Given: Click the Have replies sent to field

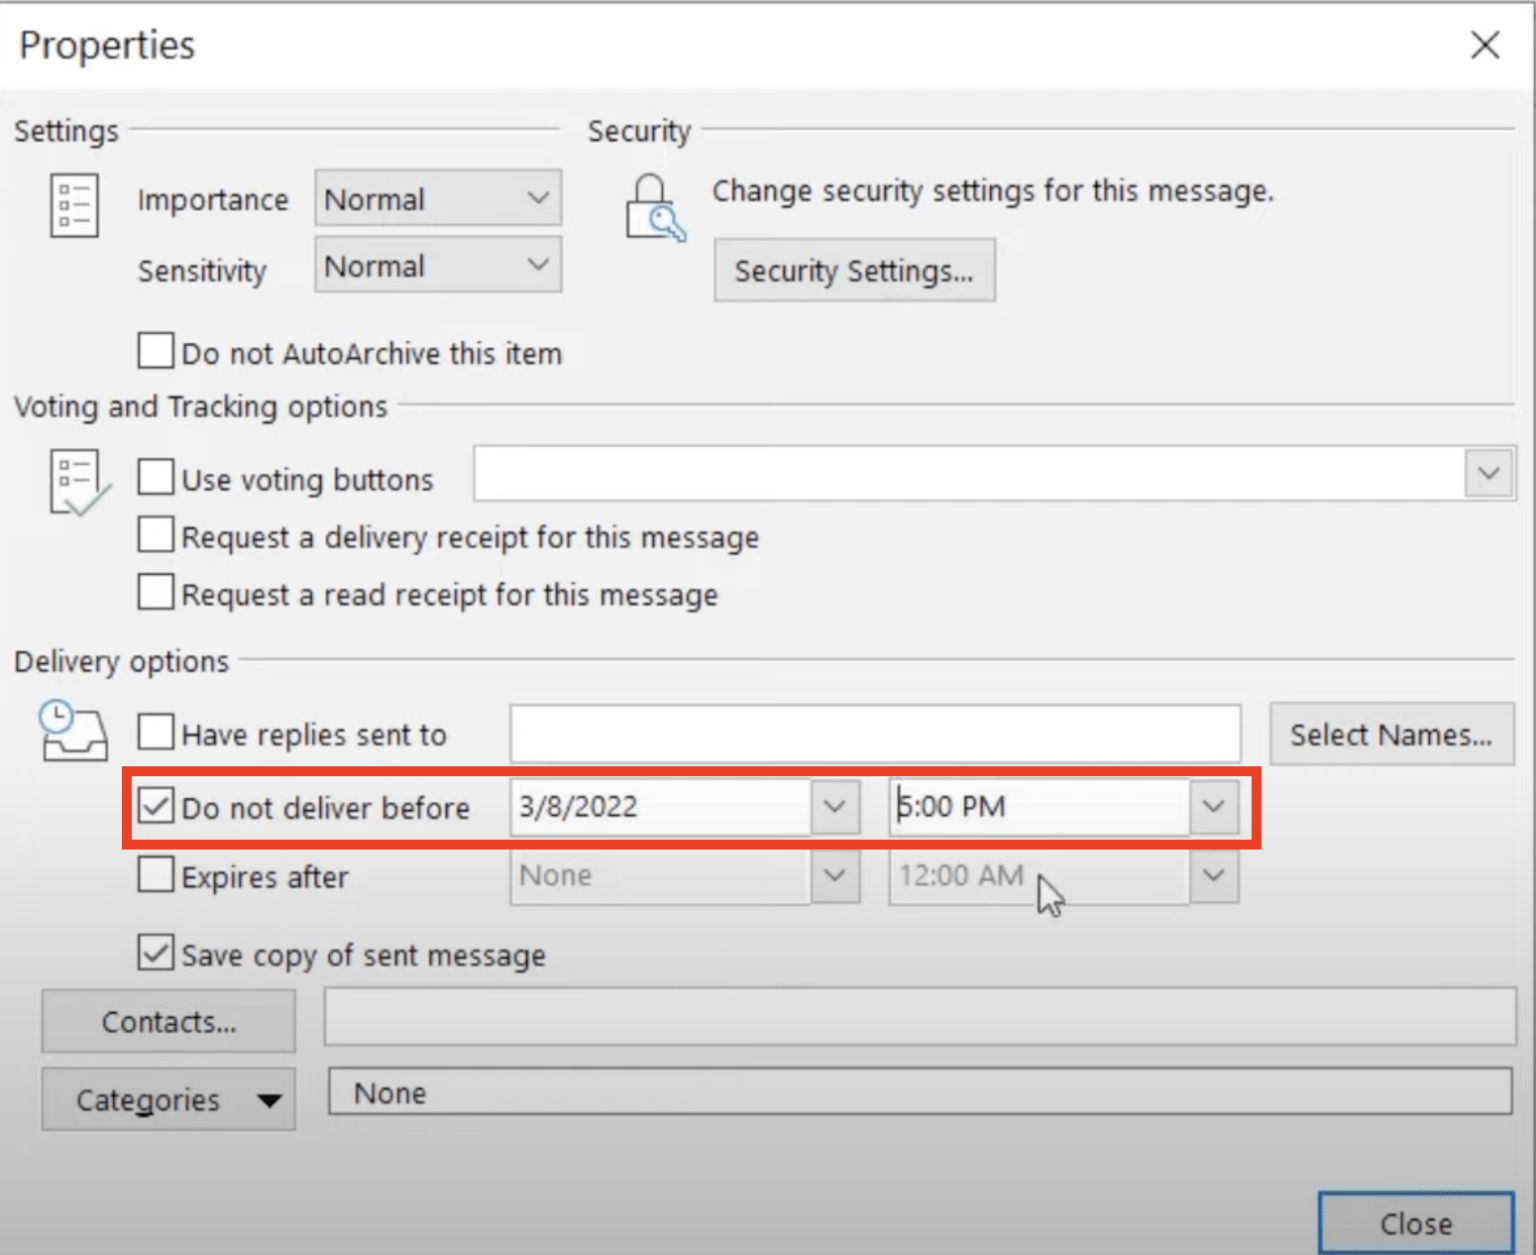Looking at the screenshot, I should 875,733.
